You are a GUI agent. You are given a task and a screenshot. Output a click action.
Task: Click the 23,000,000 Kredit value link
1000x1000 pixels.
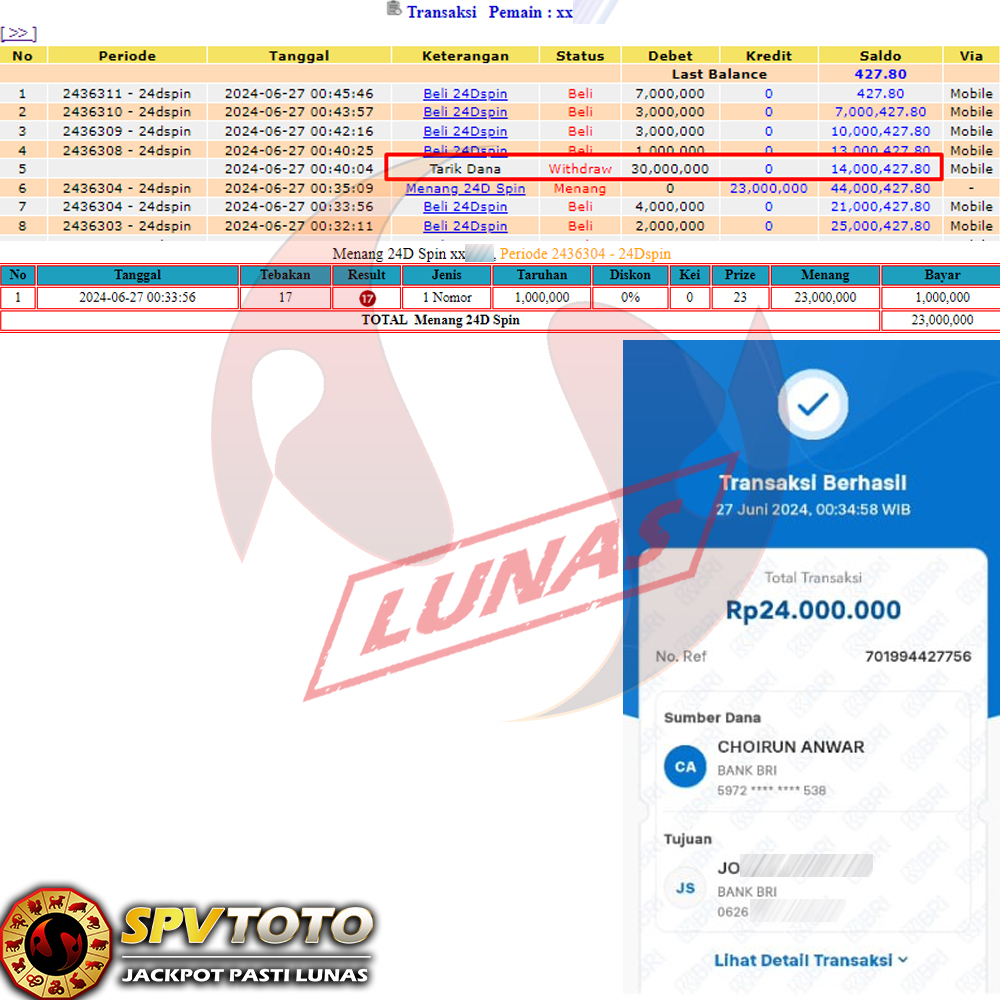768,188
